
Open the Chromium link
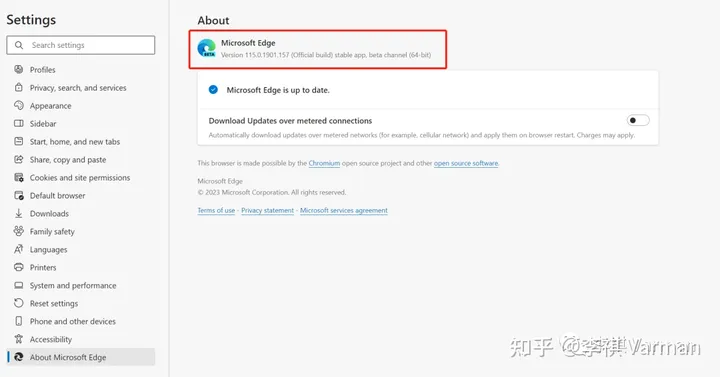click(324, 163)
